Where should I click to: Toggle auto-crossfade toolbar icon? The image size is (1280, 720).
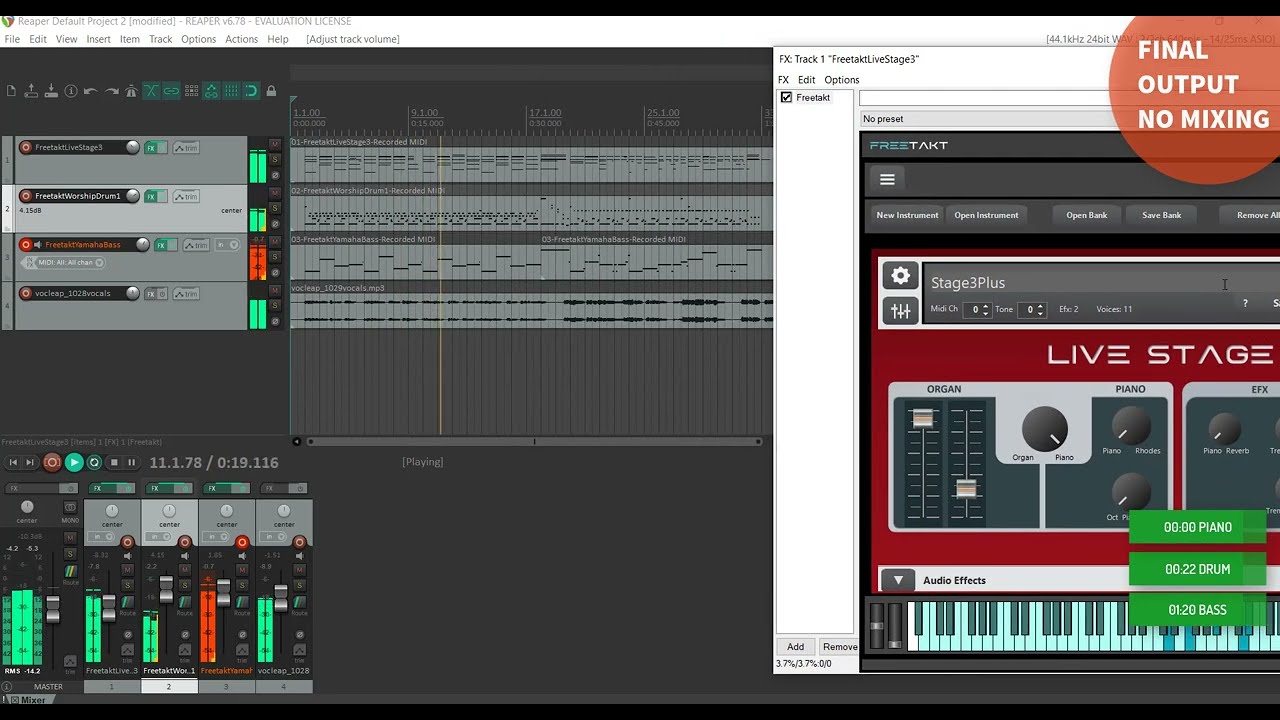pyautogui.click(x=151, y=91)
